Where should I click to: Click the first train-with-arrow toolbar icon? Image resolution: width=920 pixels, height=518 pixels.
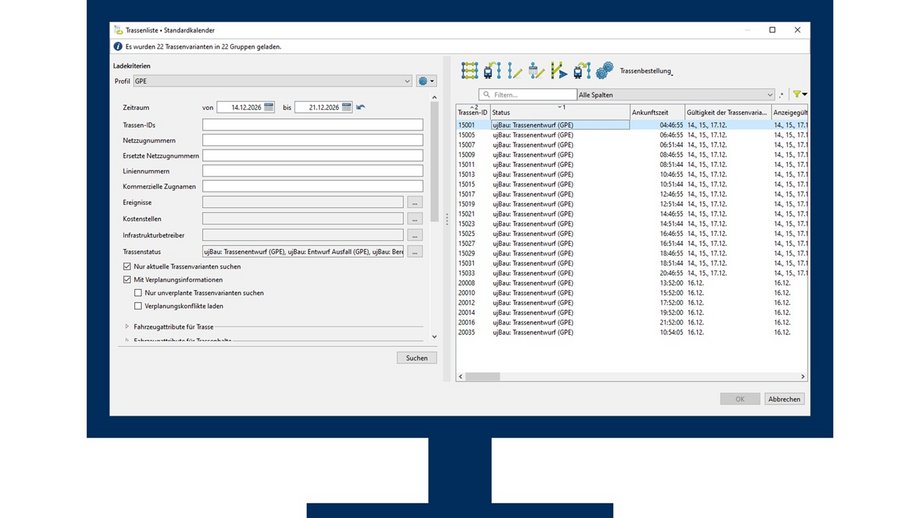point(492,70)
